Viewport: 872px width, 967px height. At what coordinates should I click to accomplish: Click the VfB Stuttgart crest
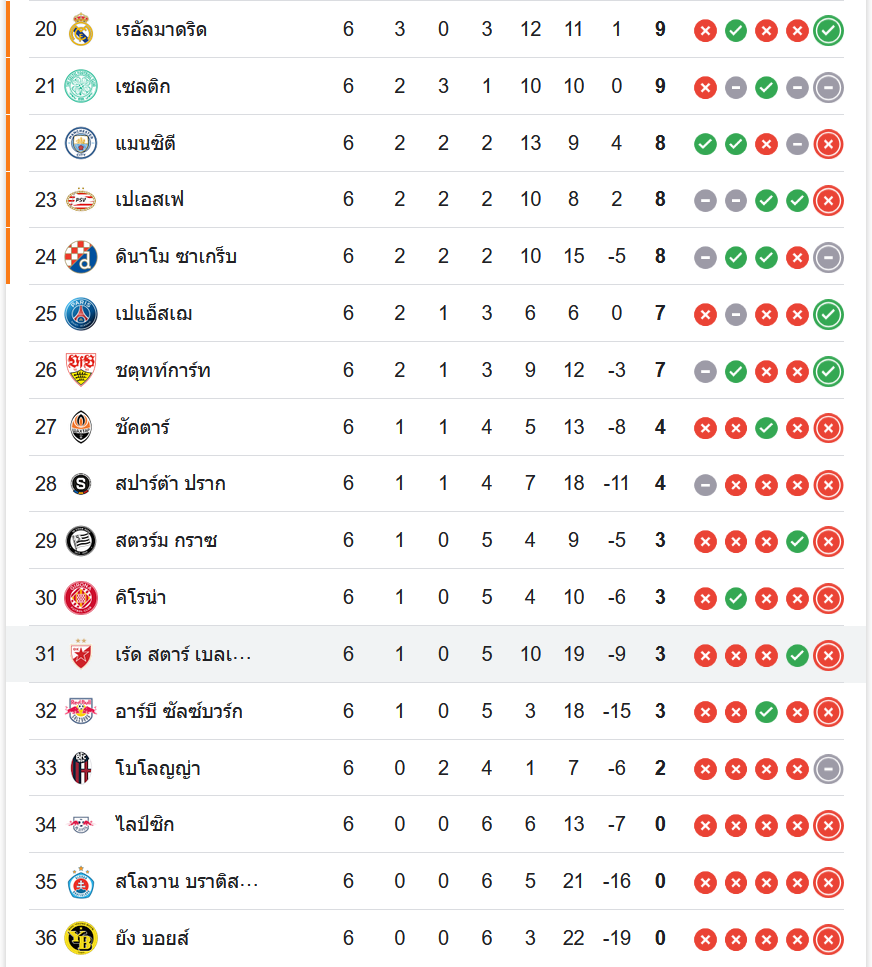coord(80,371)
